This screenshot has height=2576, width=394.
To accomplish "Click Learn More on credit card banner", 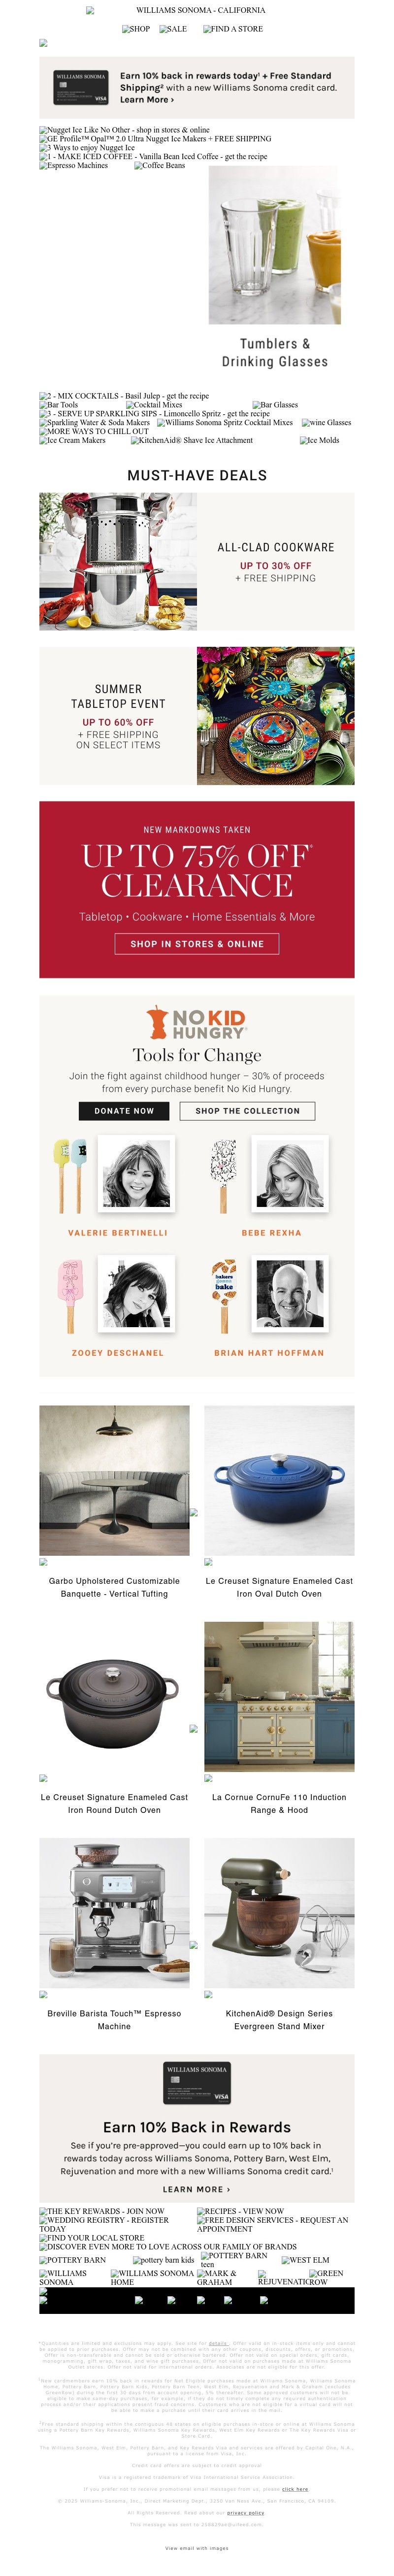I will (147, 100).
